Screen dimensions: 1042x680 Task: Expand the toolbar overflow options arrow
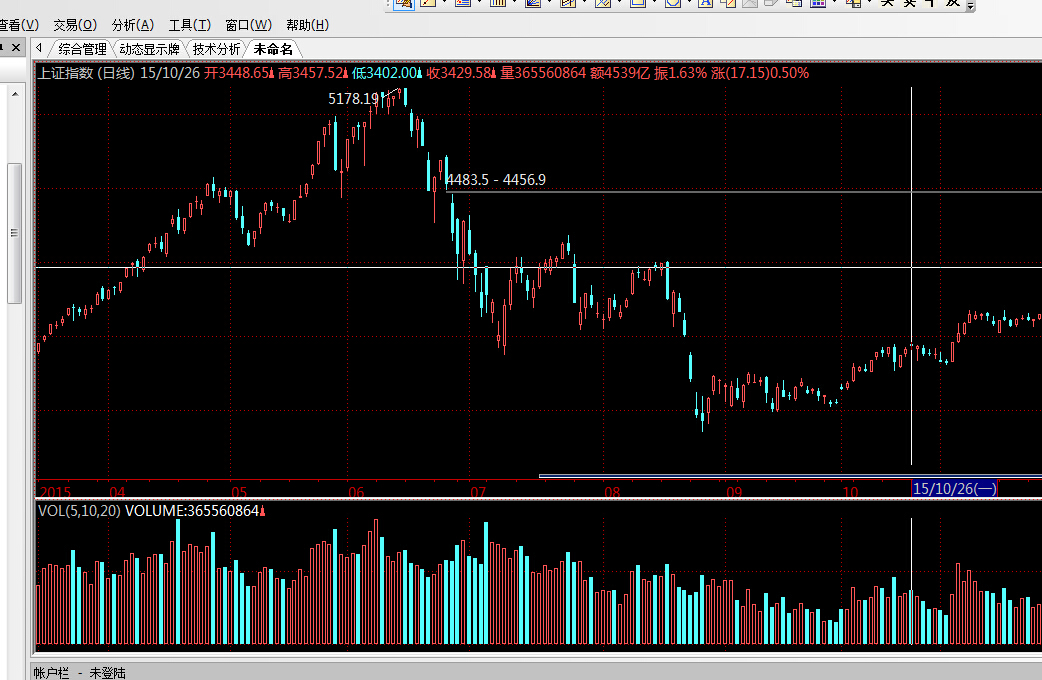point(971,6)
